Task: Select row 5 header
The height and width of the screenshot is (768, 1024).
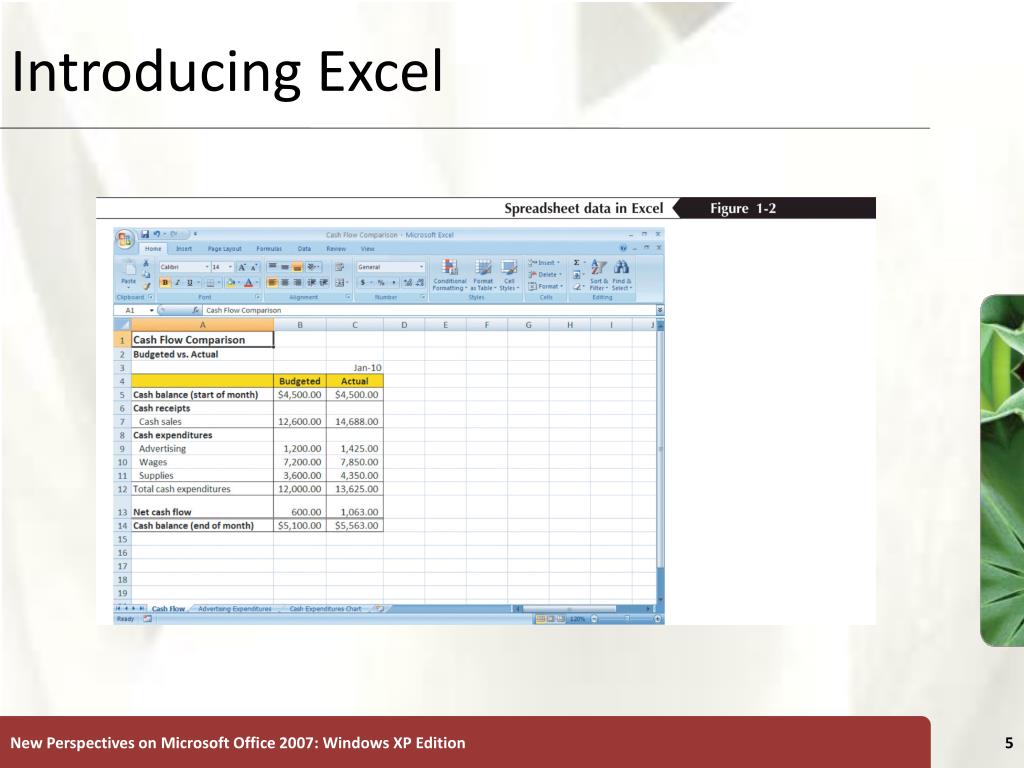Action: (122, 394)
